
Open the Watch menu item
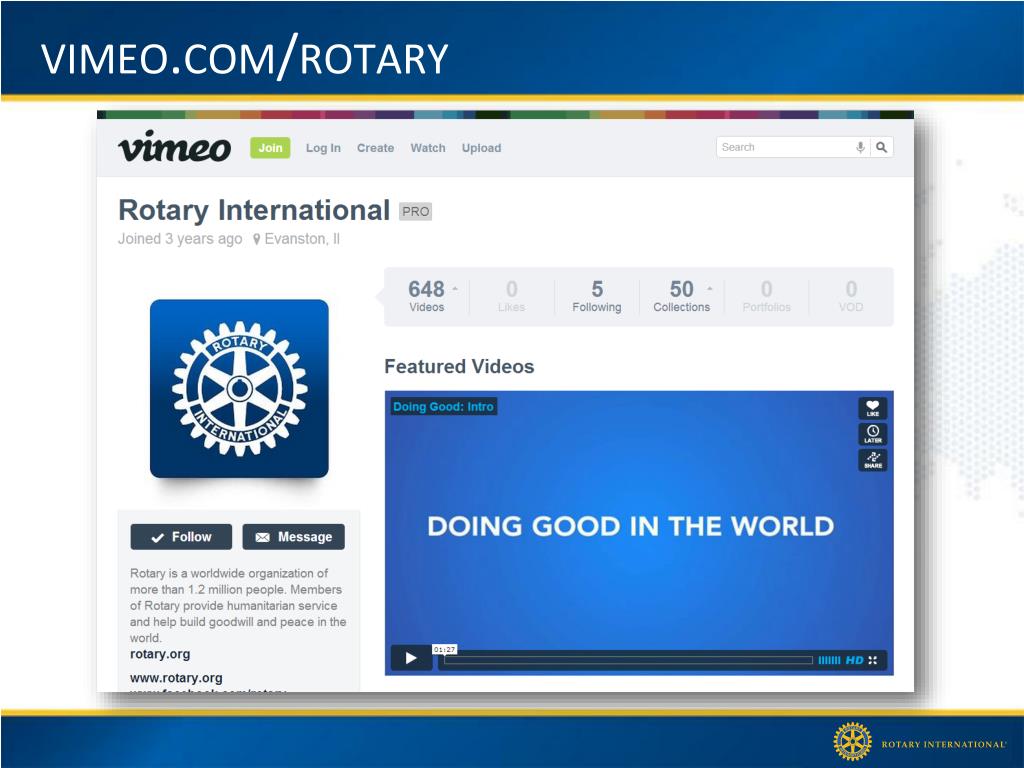coord(427,148)
